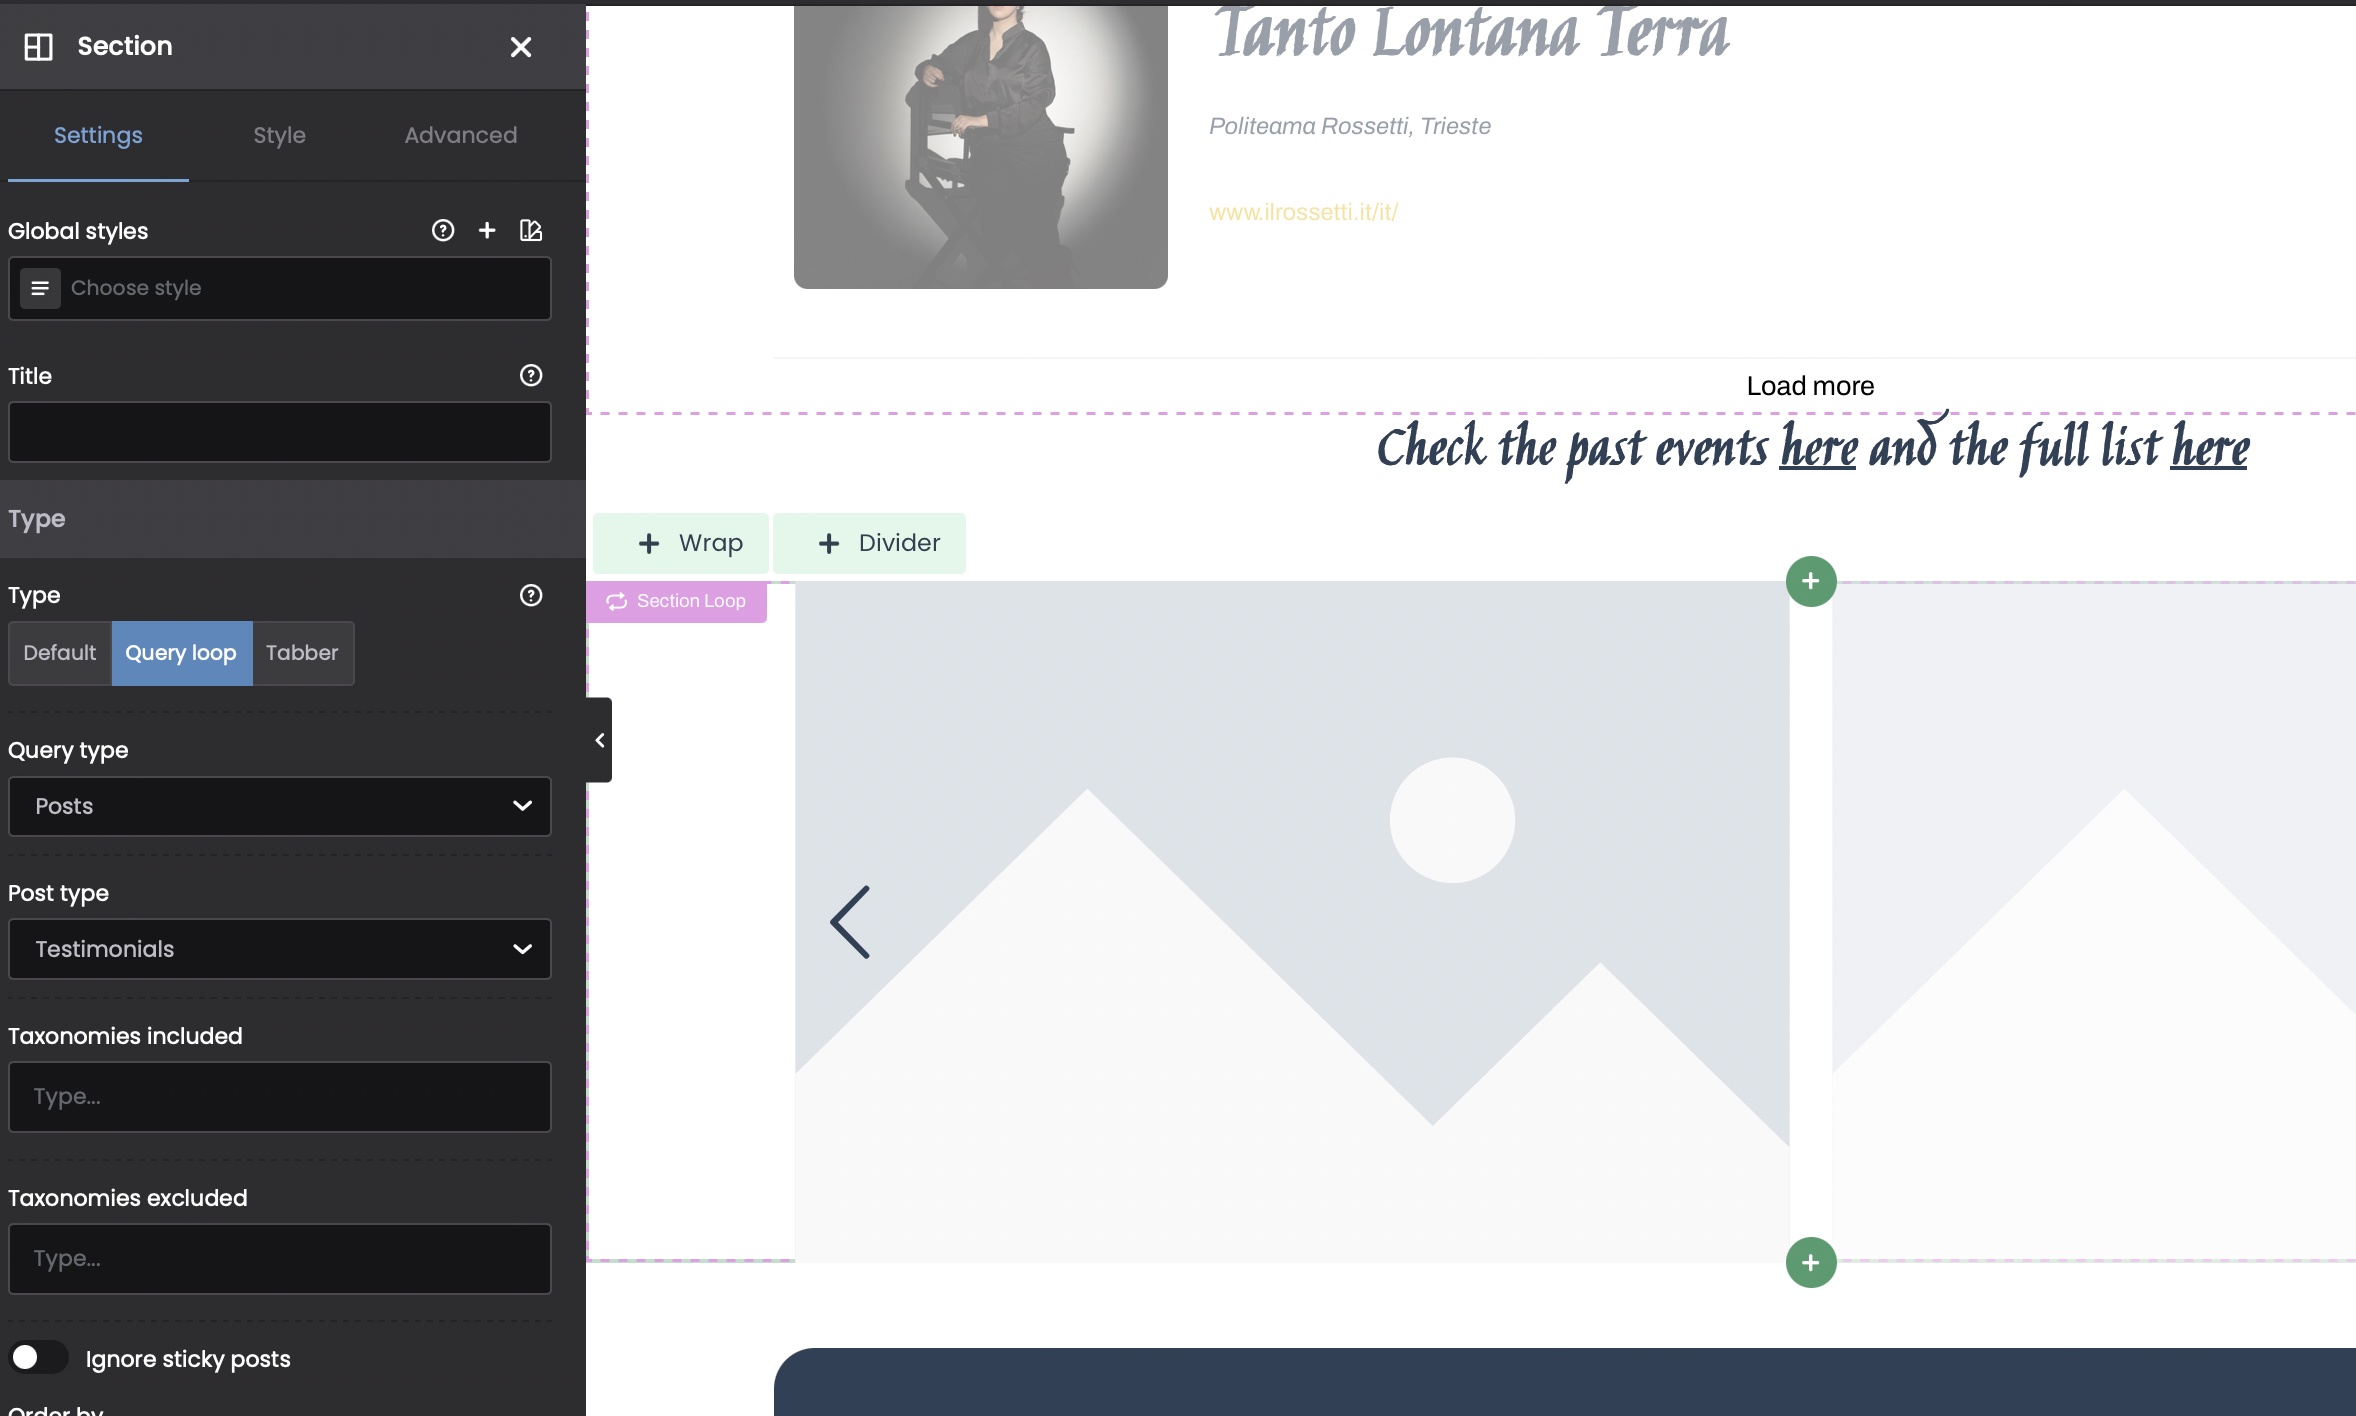The image size is (2356, 1416).
Task: Select the Default type option
Action: click(x=60, y=653)
